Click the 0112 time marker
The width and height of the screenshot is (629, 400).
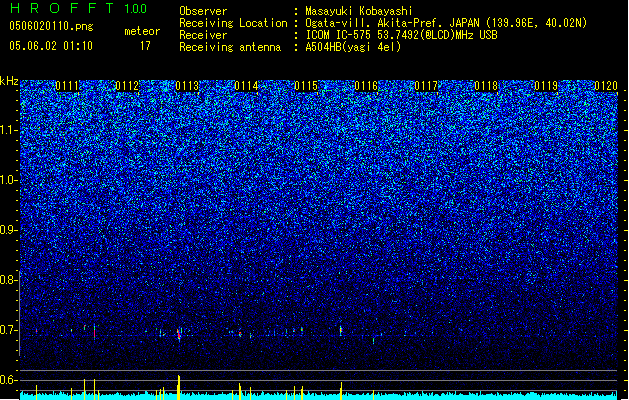click(x=127, y=86)
